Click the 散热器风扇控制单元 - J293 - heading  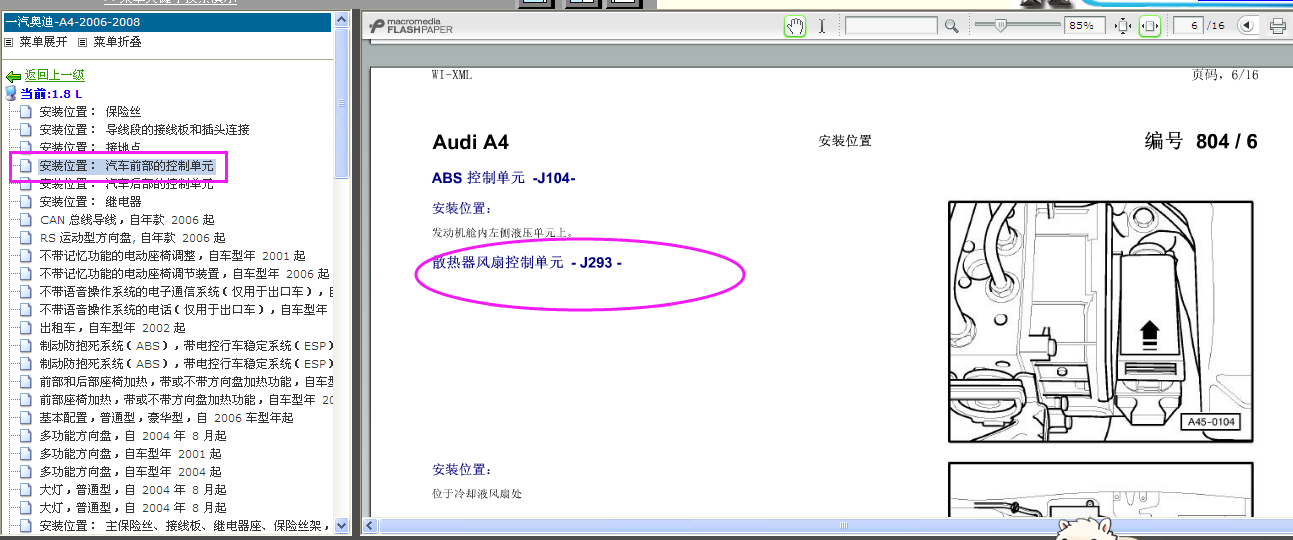tap(527, 263)
